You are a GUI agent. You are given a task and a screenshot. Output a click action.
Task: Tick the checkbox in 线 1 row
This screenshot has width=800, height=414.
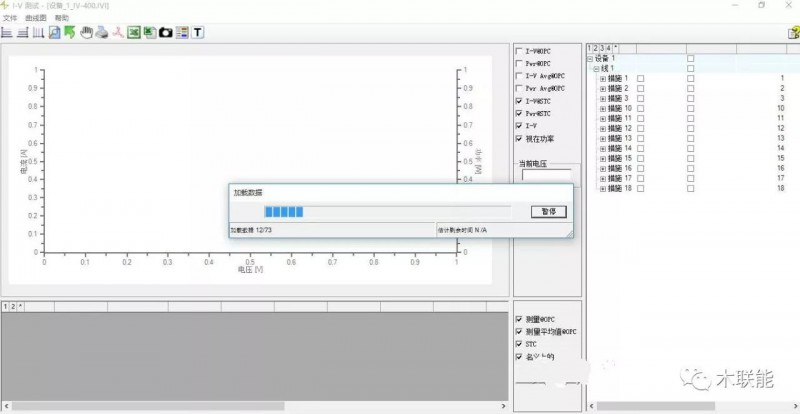[691, 68]
